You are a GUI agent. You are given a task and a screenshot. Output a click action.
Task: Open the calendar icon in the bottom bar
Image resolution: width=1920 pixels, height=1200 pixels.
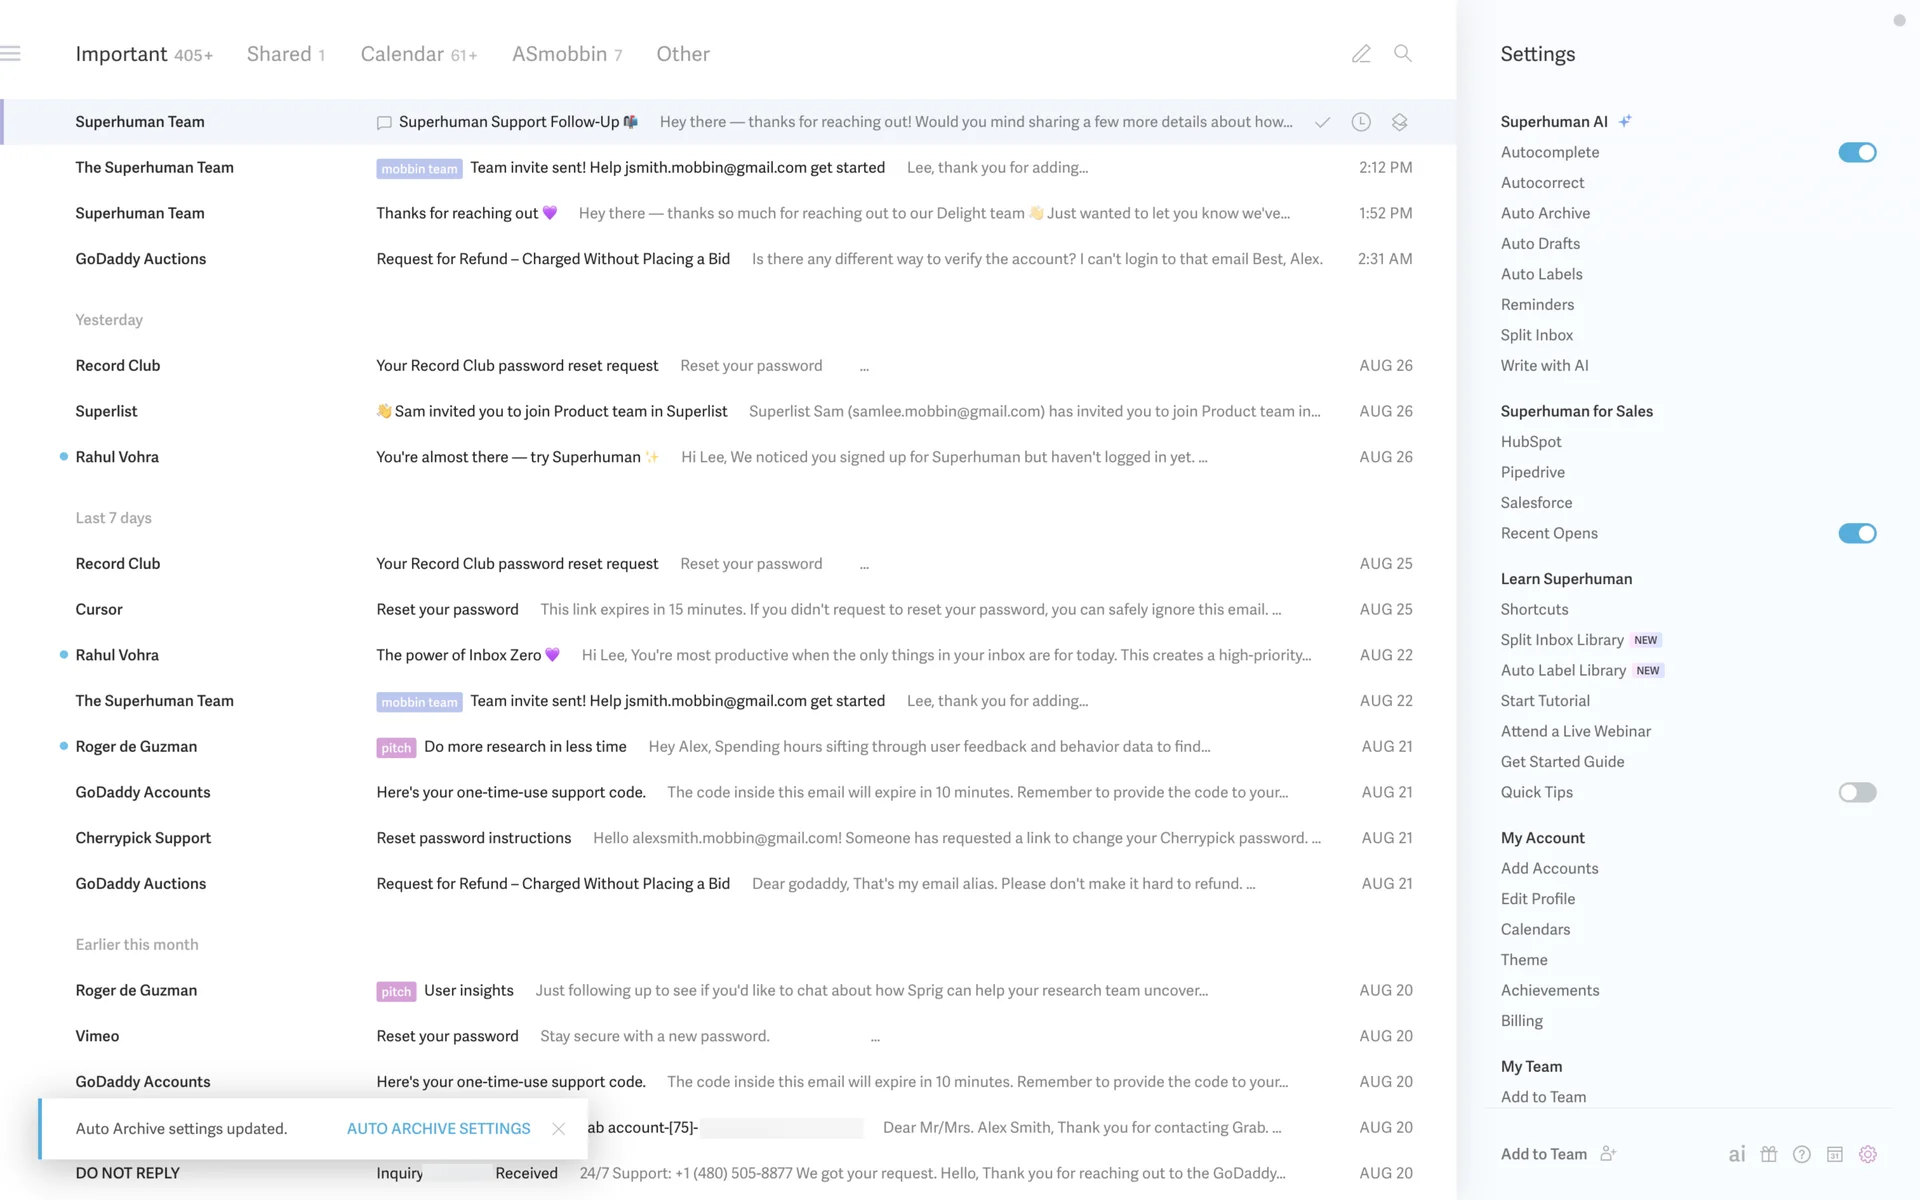[x=1835, y=1154]
